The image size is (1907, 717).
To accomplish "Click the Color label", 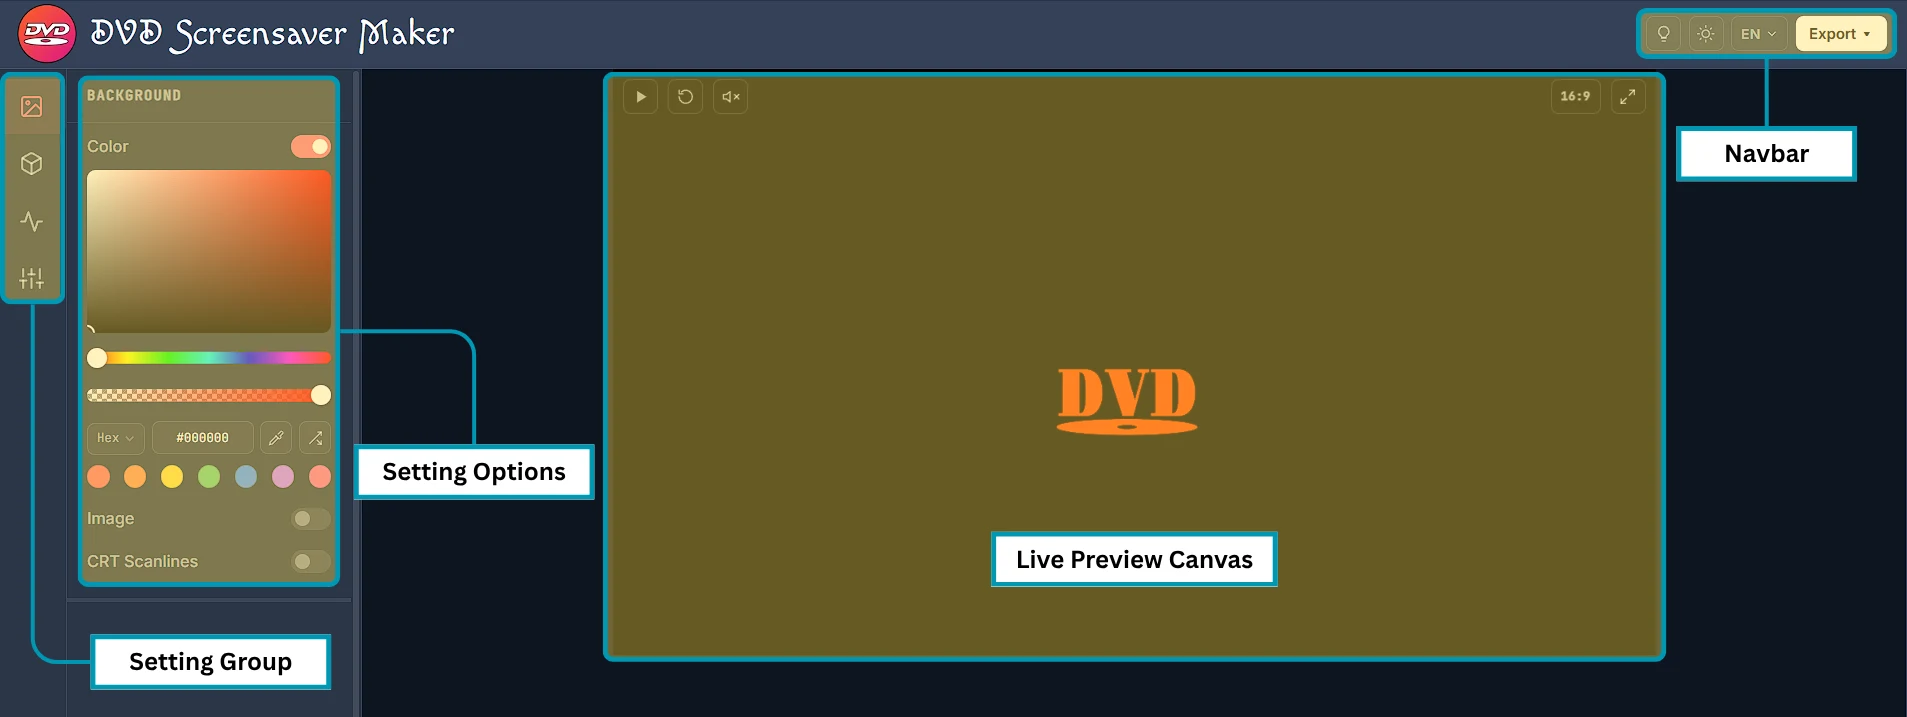I will [108, 147].
